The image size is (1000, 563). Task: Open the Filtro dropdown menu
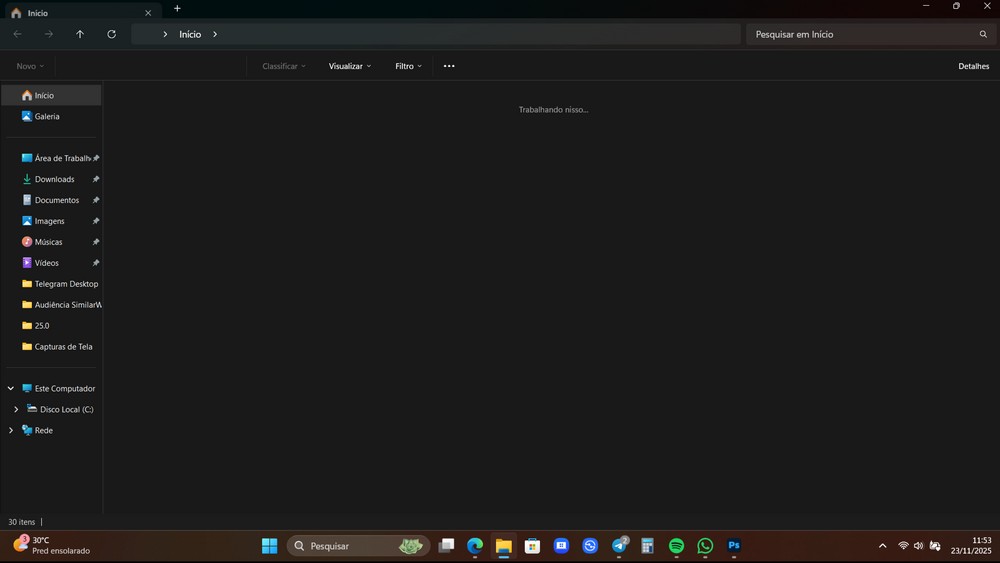[408, 66]
